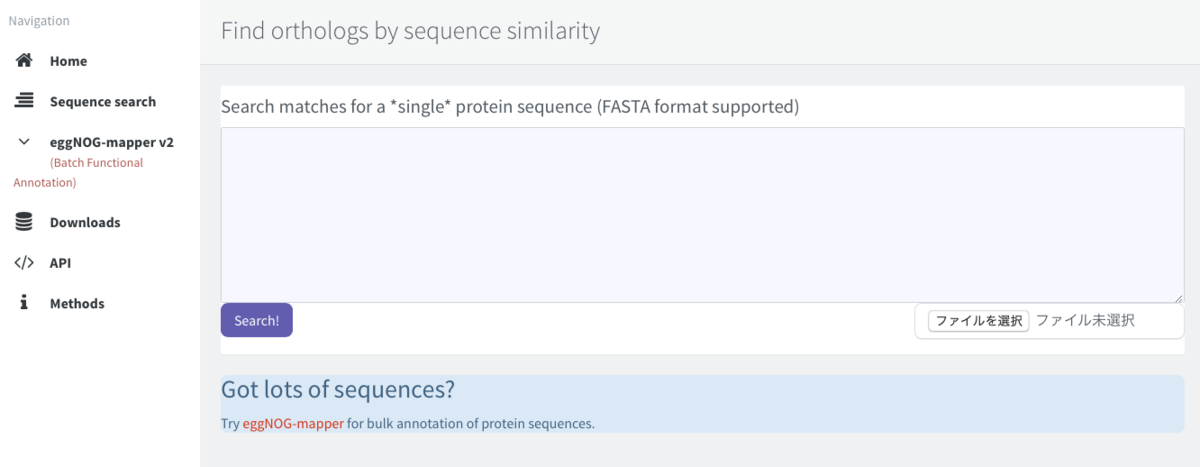
Task: Click the ファイル未選択 file status text
Action: coord(1085,321)
